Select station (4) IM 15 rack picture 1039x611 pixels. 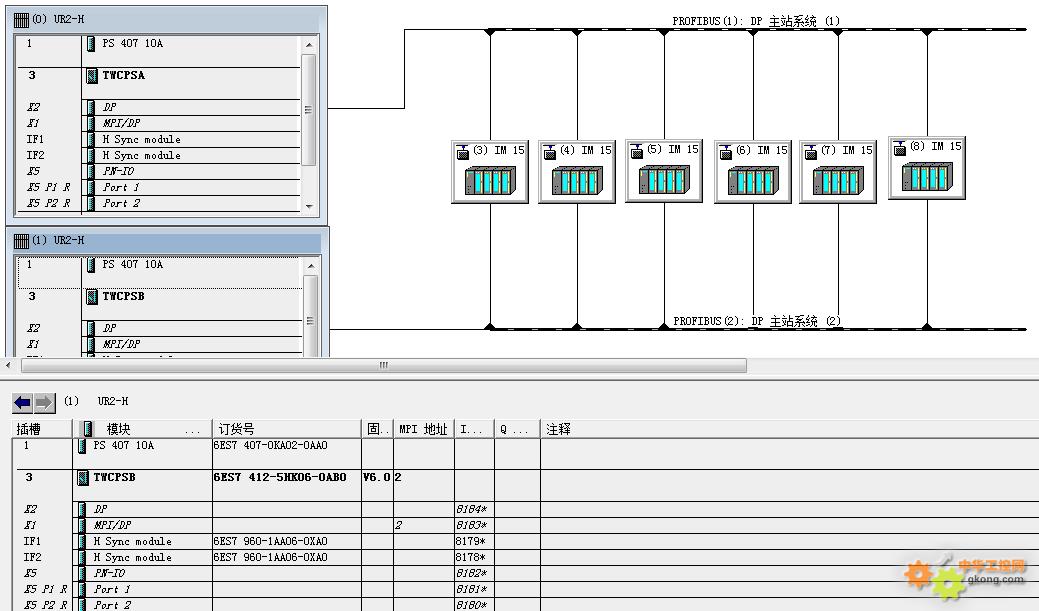coord(577,180)
